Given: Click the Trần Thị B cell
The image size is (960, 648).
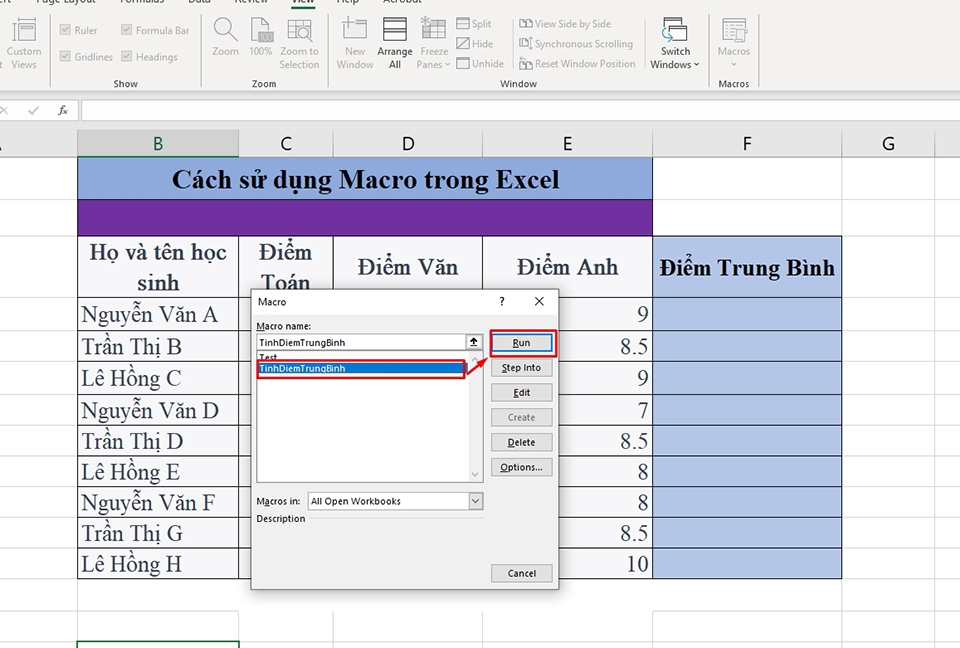Looking at the screenshot, I should pos(158,347).
